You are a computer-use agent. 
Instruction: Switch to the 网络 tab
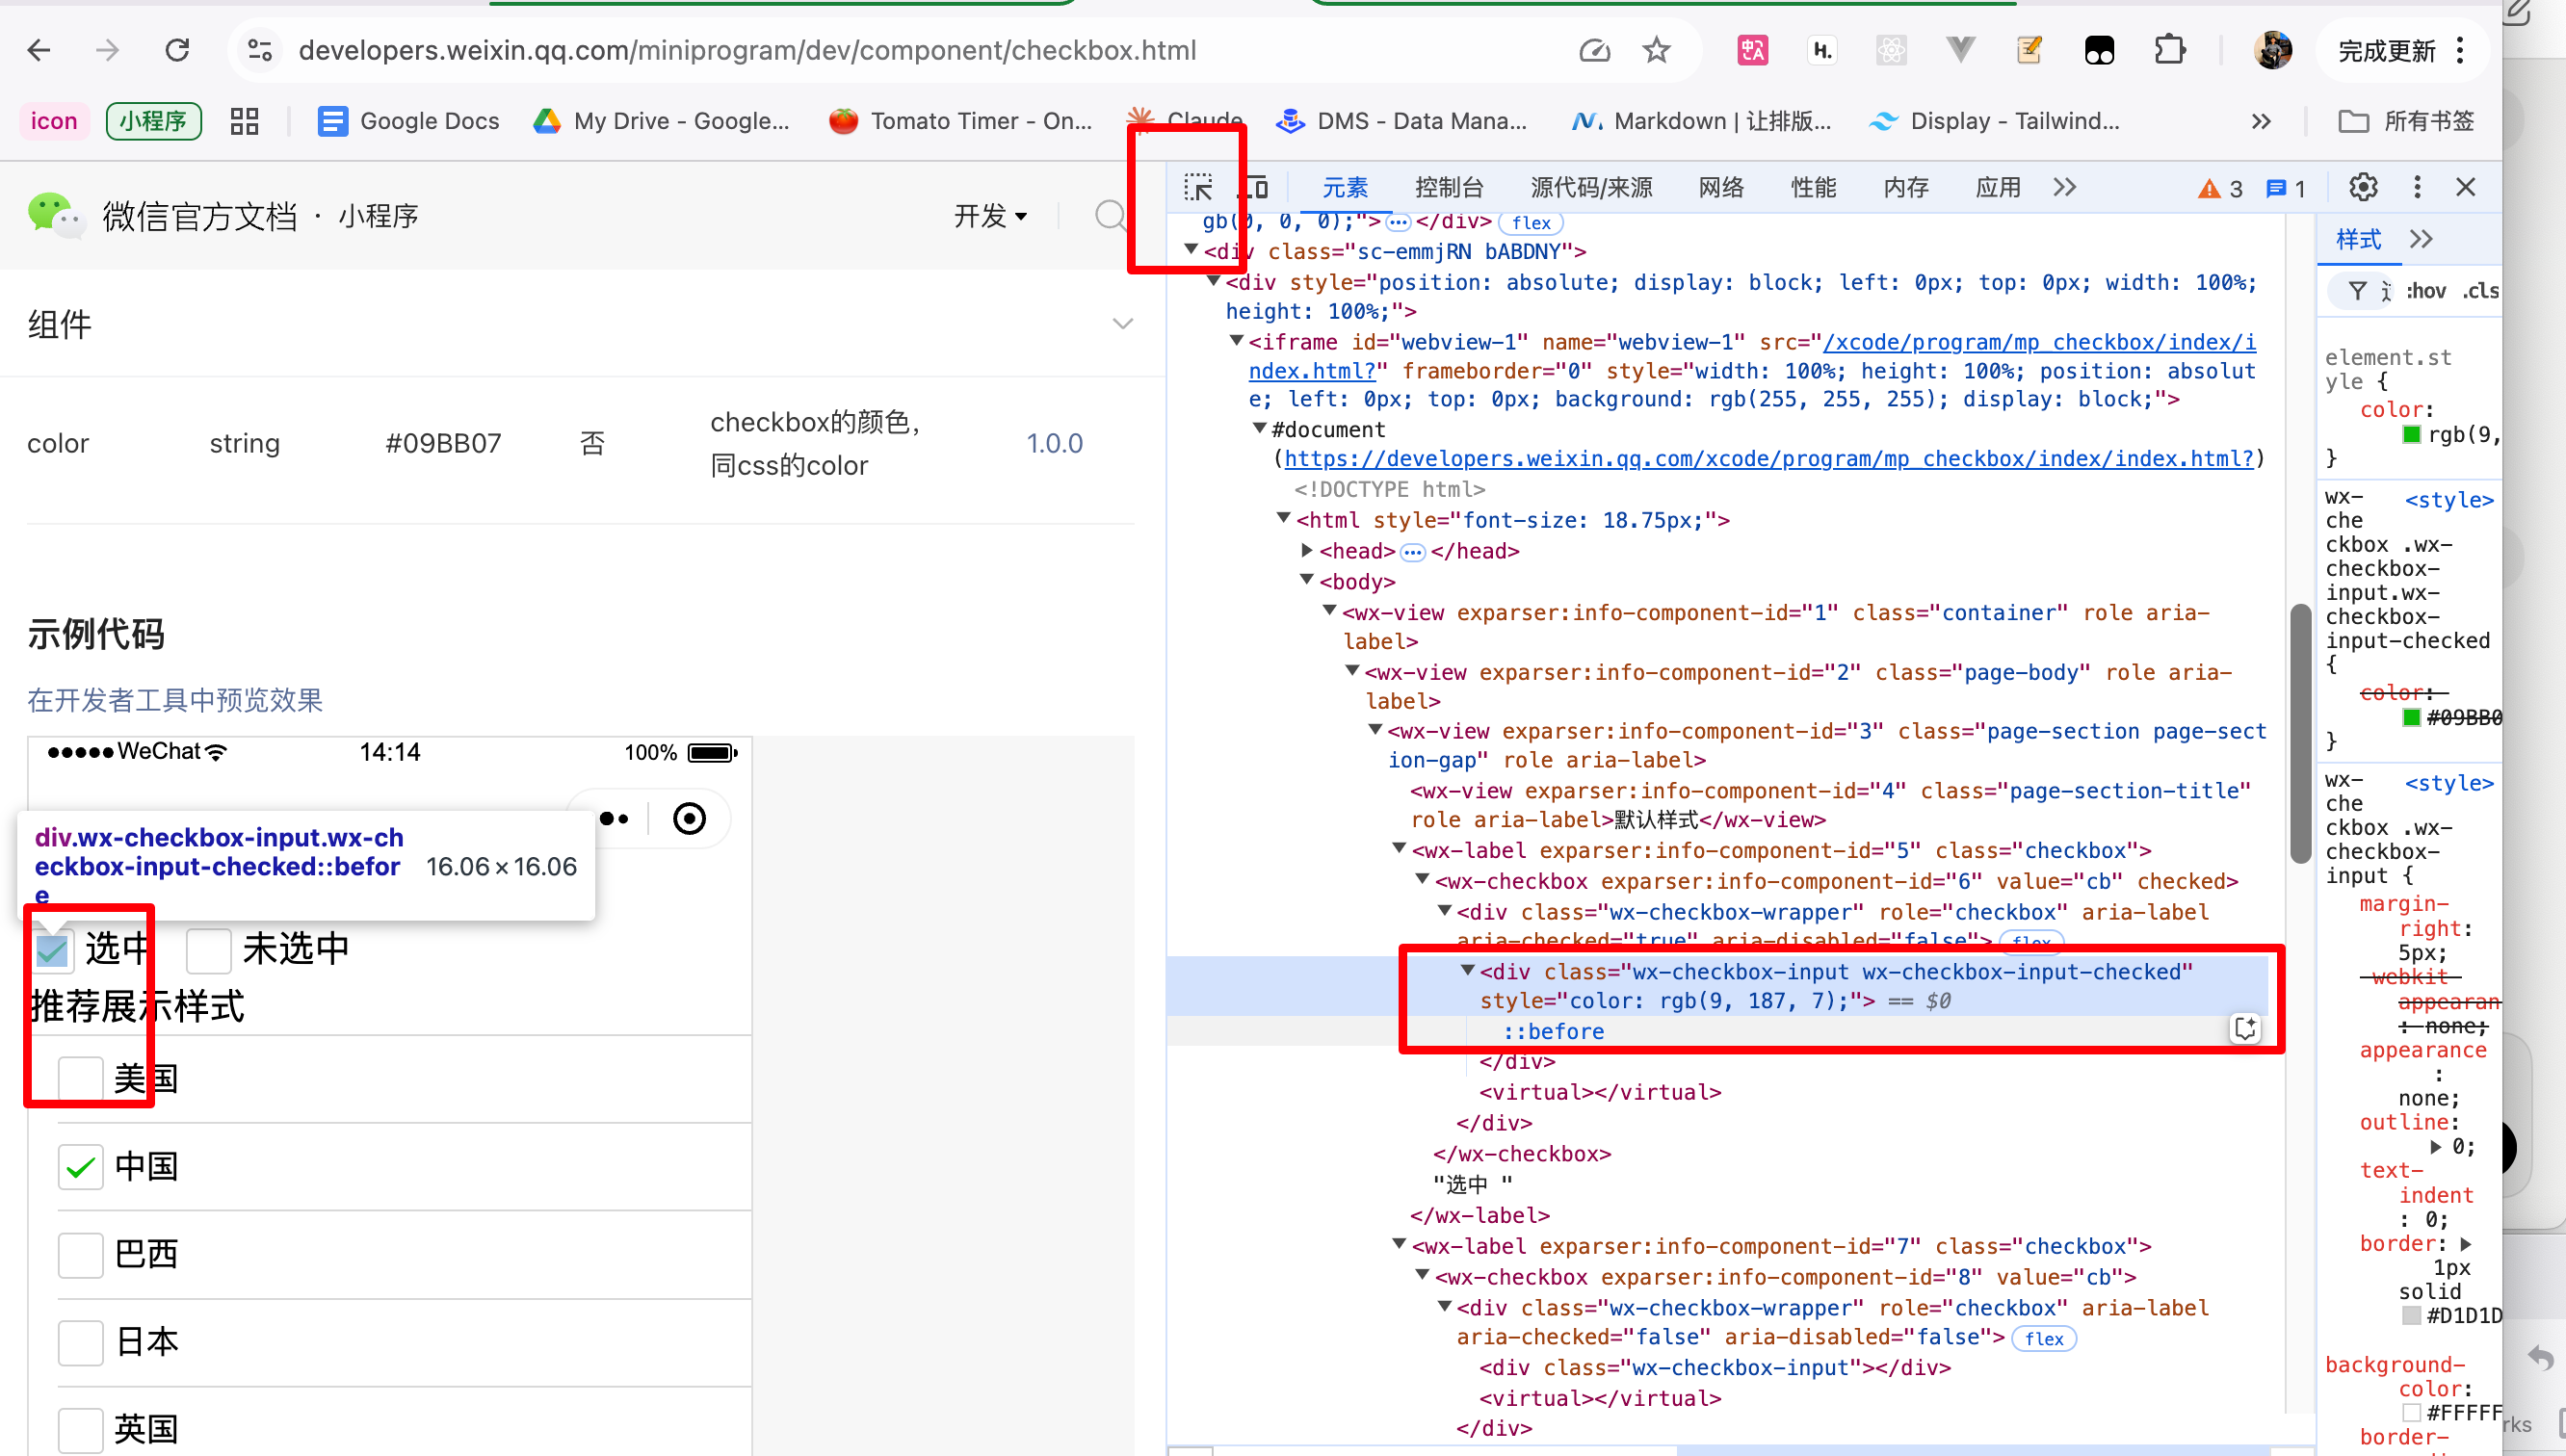pyautogui.click(x=1721, y=187)
